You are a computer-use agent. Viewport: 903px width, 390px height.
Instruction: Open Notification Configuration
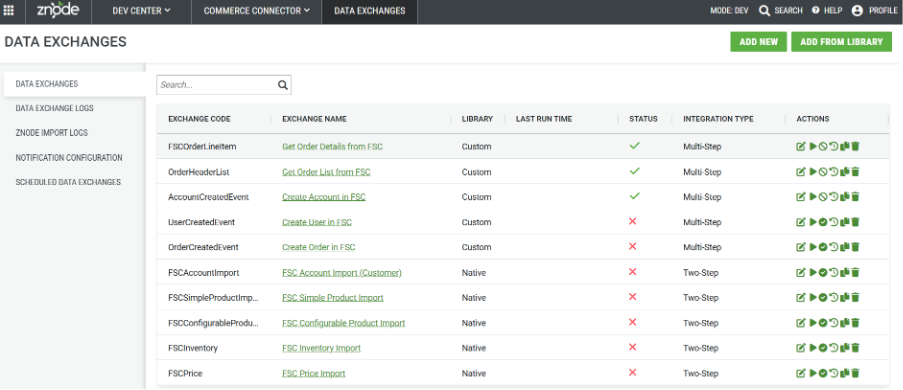69,158
